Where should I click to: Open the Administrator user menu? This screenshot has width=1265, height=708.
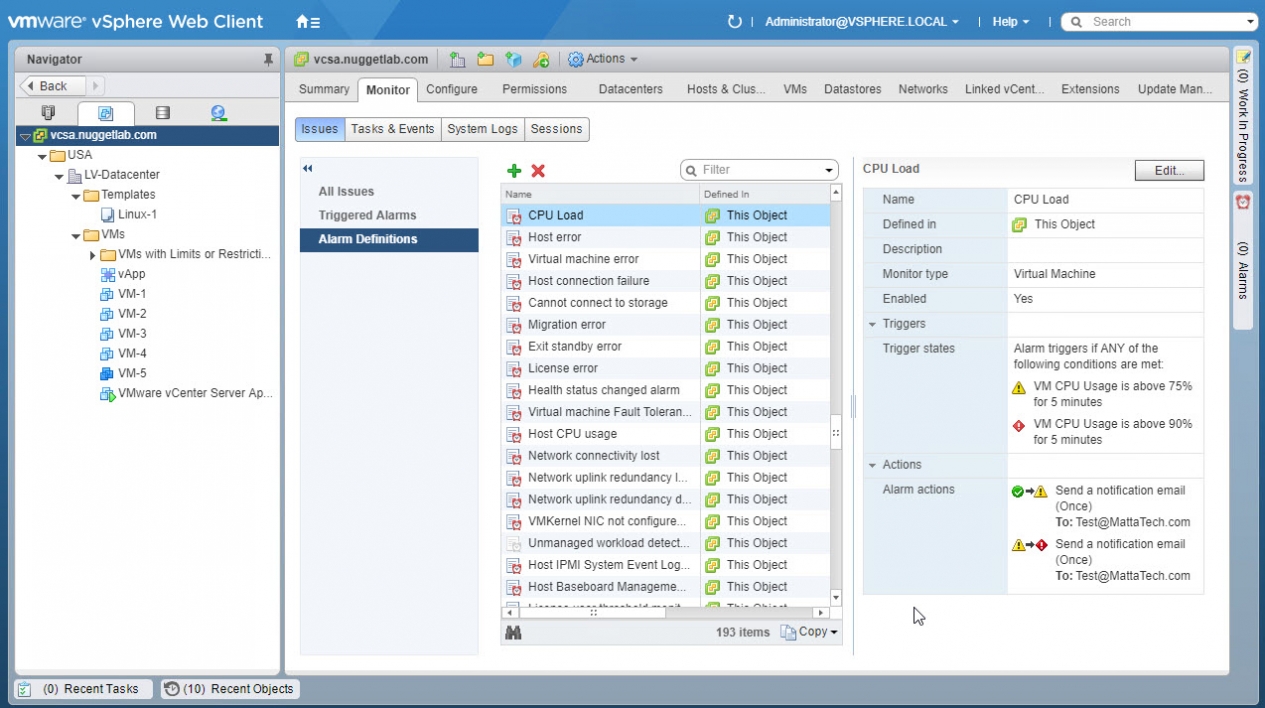click(861, 21)
